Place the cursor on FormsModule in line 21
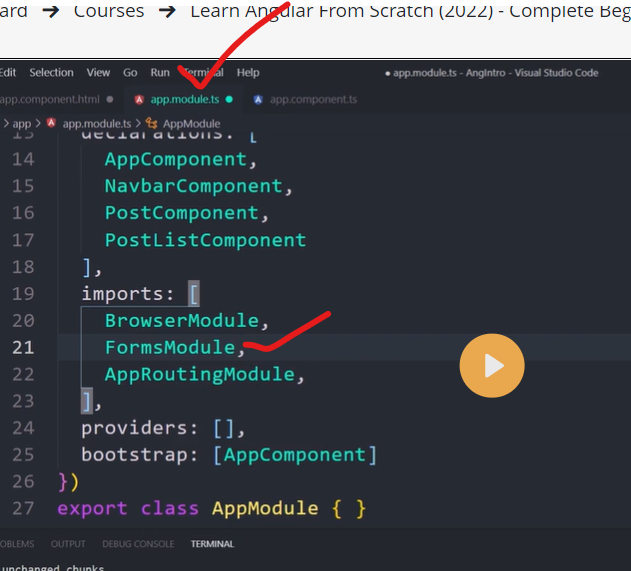Screen dimensions: 631x571 point(170,348)
